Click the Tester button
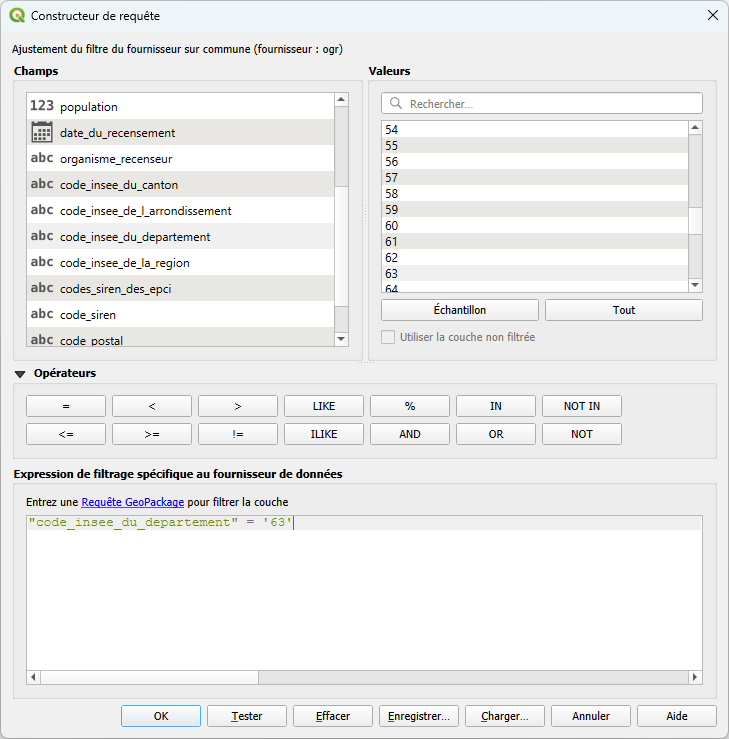729x739 pixels. (x=247, y=716)
